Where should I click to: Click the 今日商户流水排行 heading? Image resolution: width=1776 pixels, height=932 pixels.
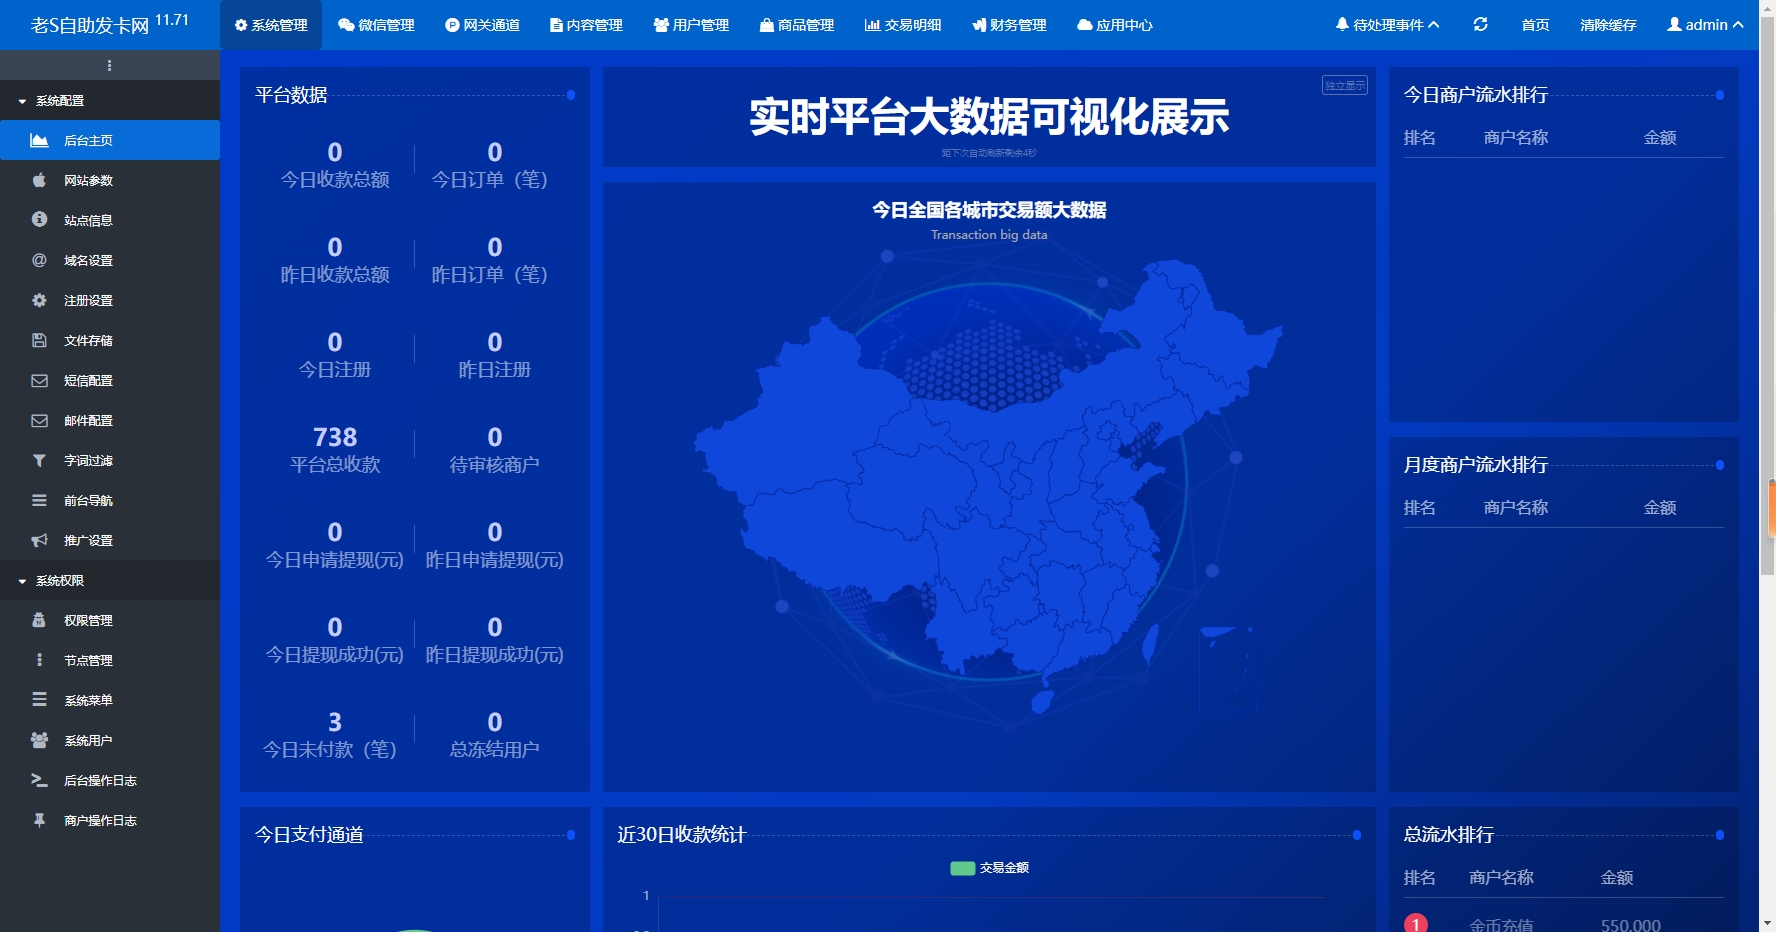(x=1475, y=95)
